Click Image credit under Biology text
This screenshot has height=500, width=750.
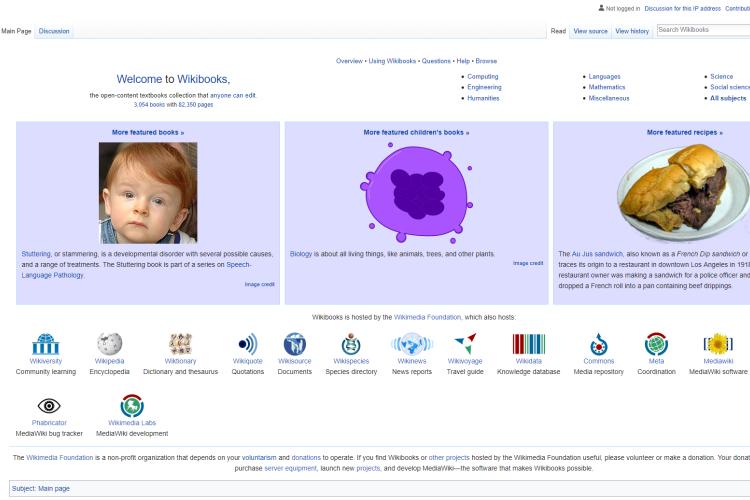pos(528,263)
